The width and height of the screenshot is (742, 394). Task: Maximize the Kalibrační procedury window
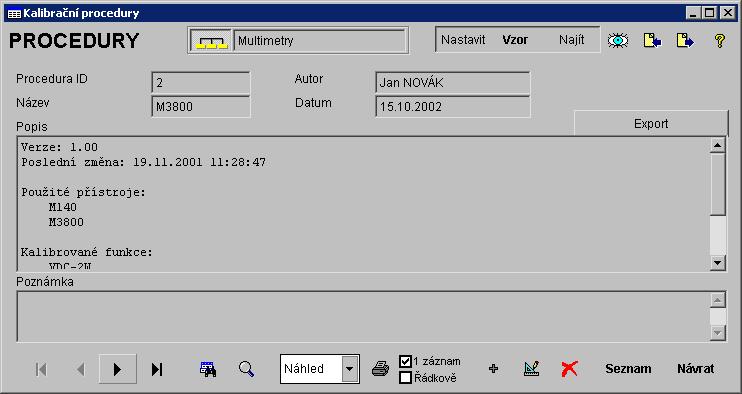[710, 13]
